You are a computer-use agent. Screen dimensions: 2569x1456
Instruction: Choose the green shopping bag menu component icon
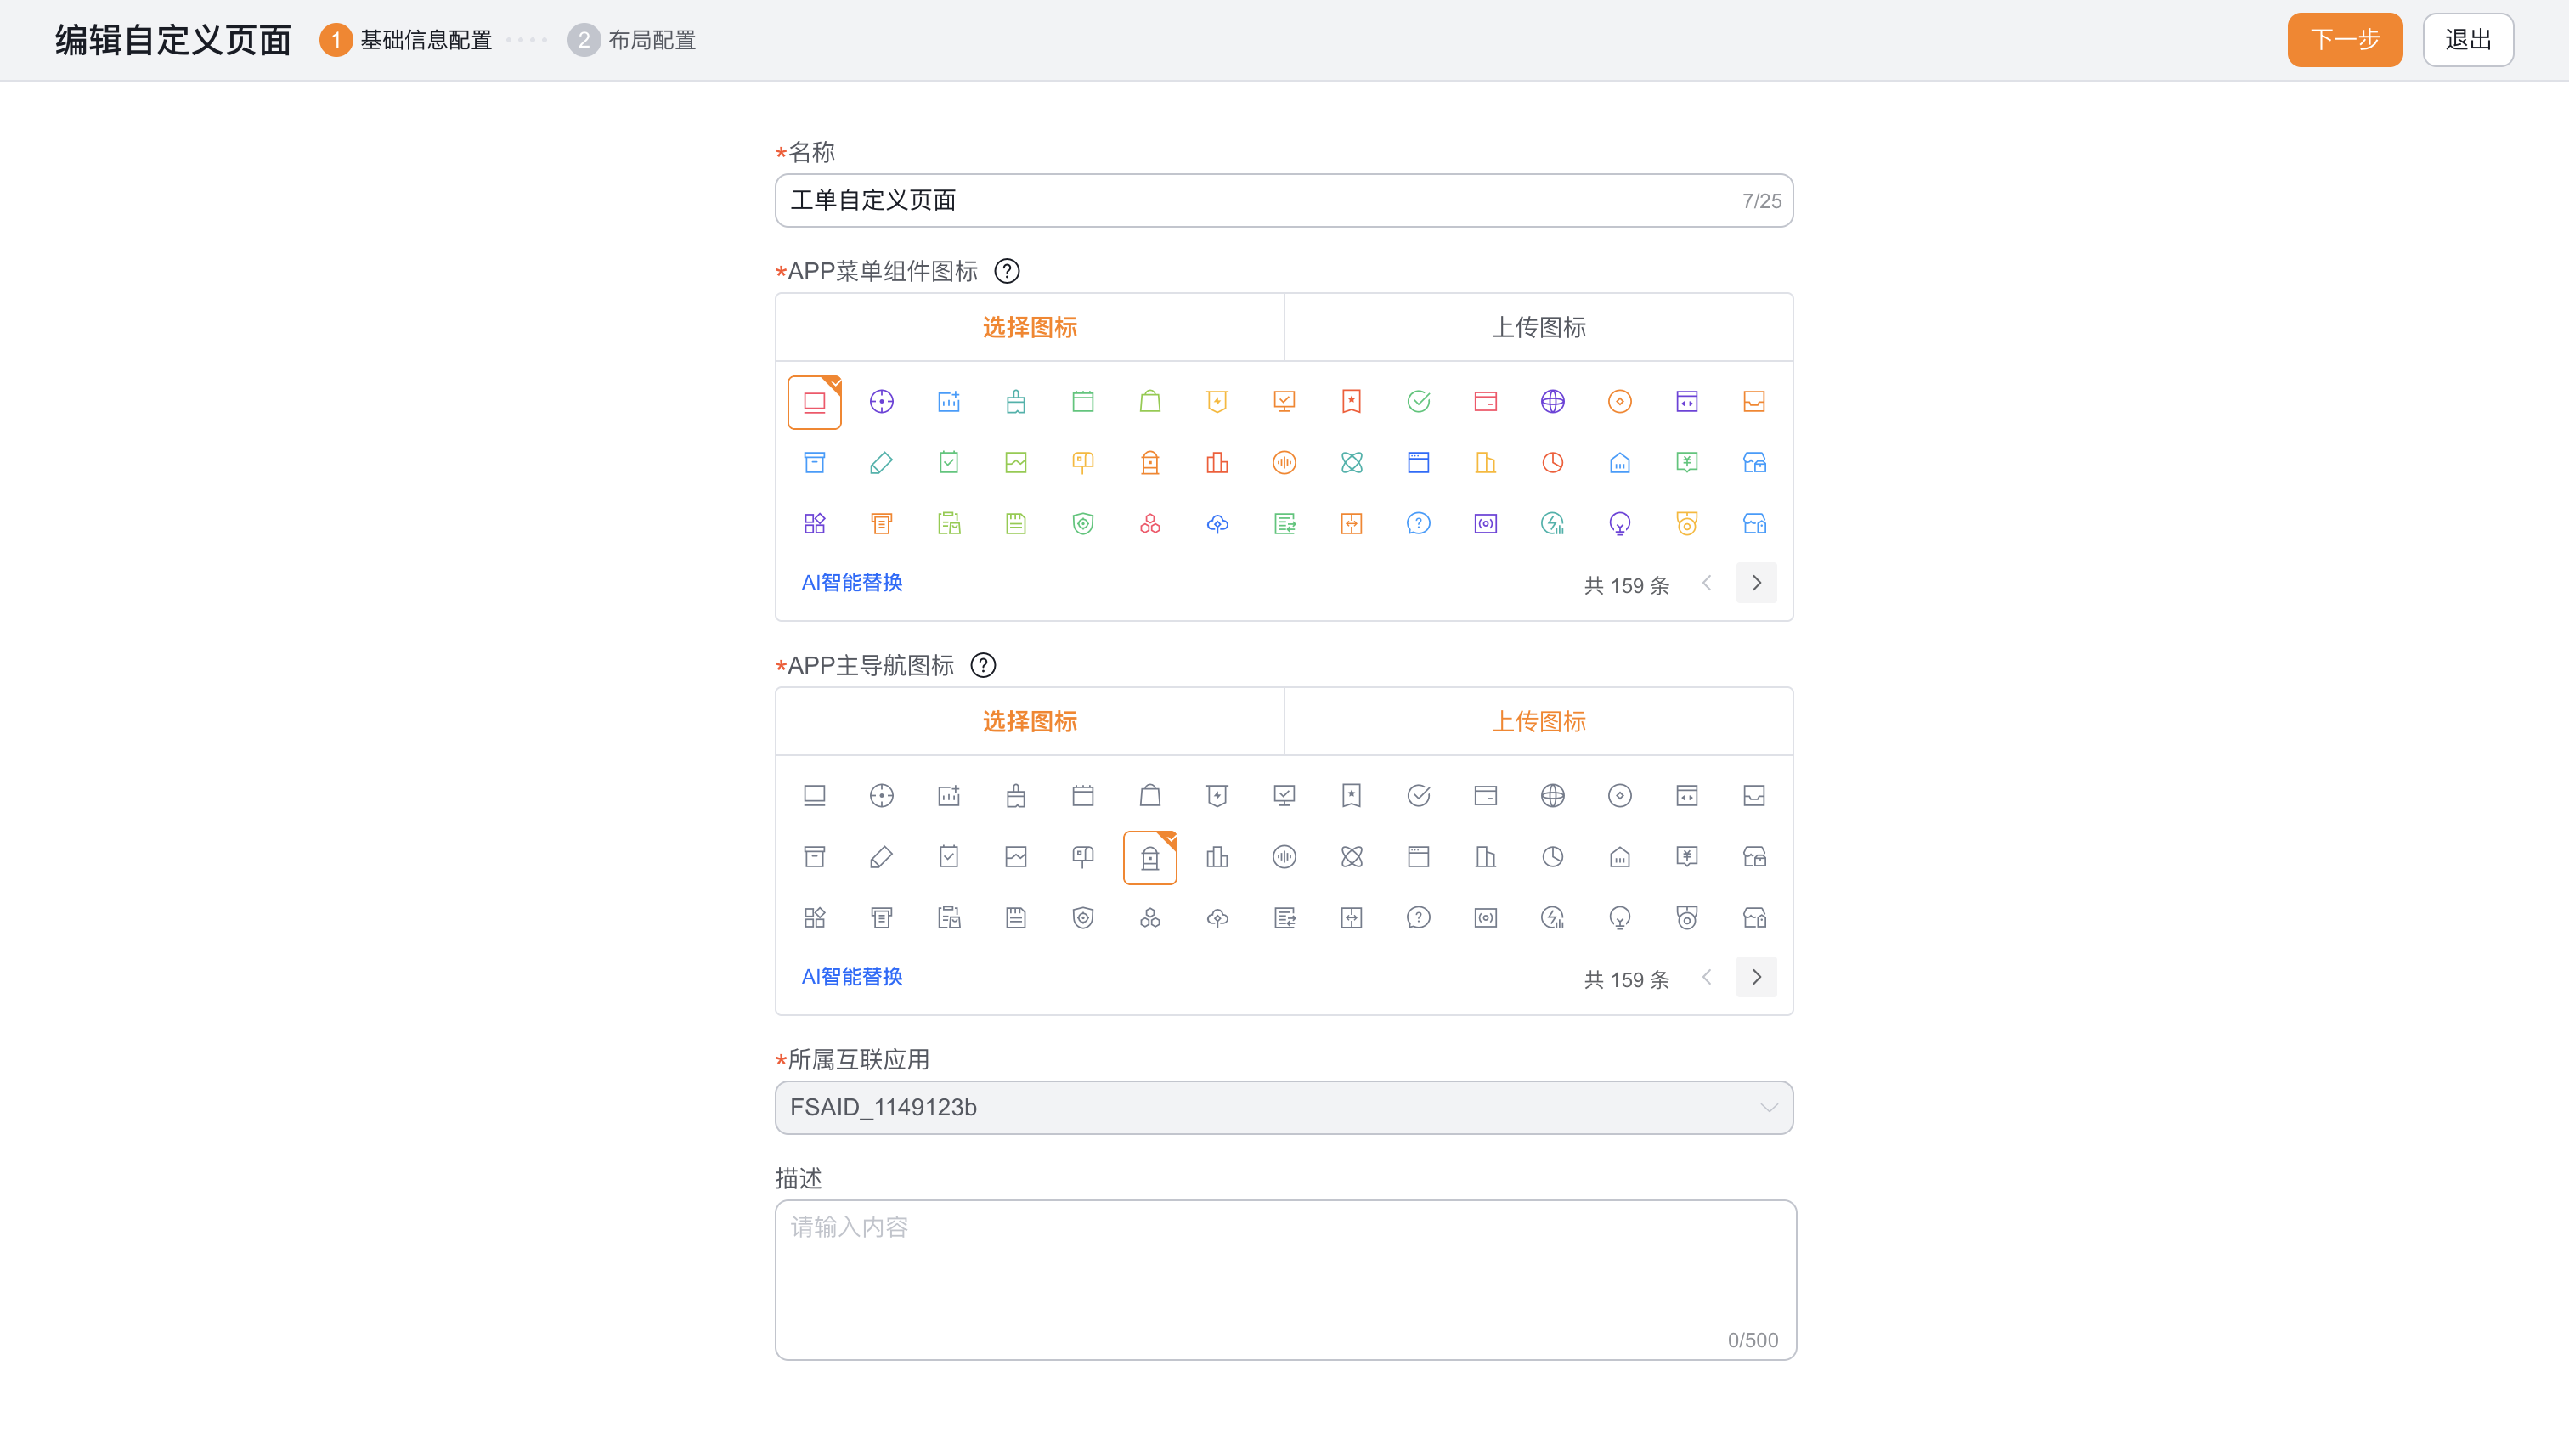click(1150, 402)
